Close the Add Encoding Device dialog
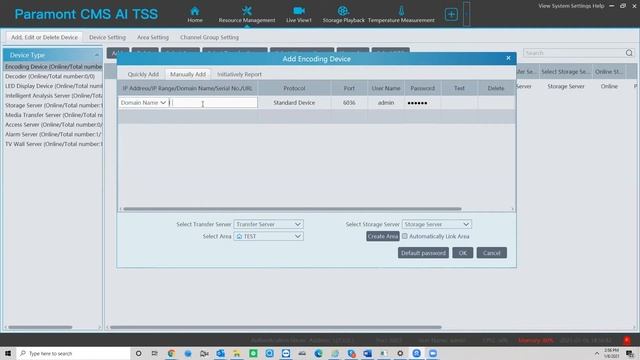640x360 pixels. pos(508,58)
